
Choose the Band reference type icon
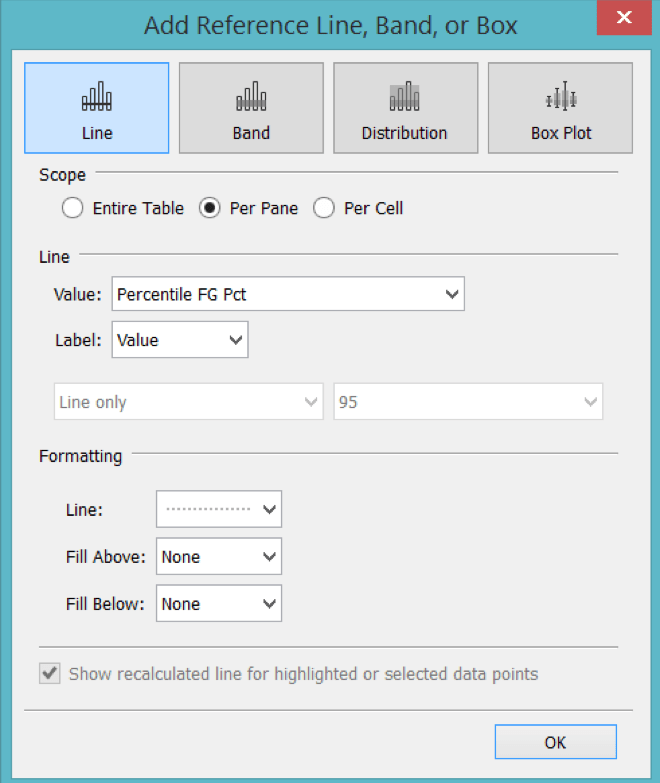tap(251, 98)
